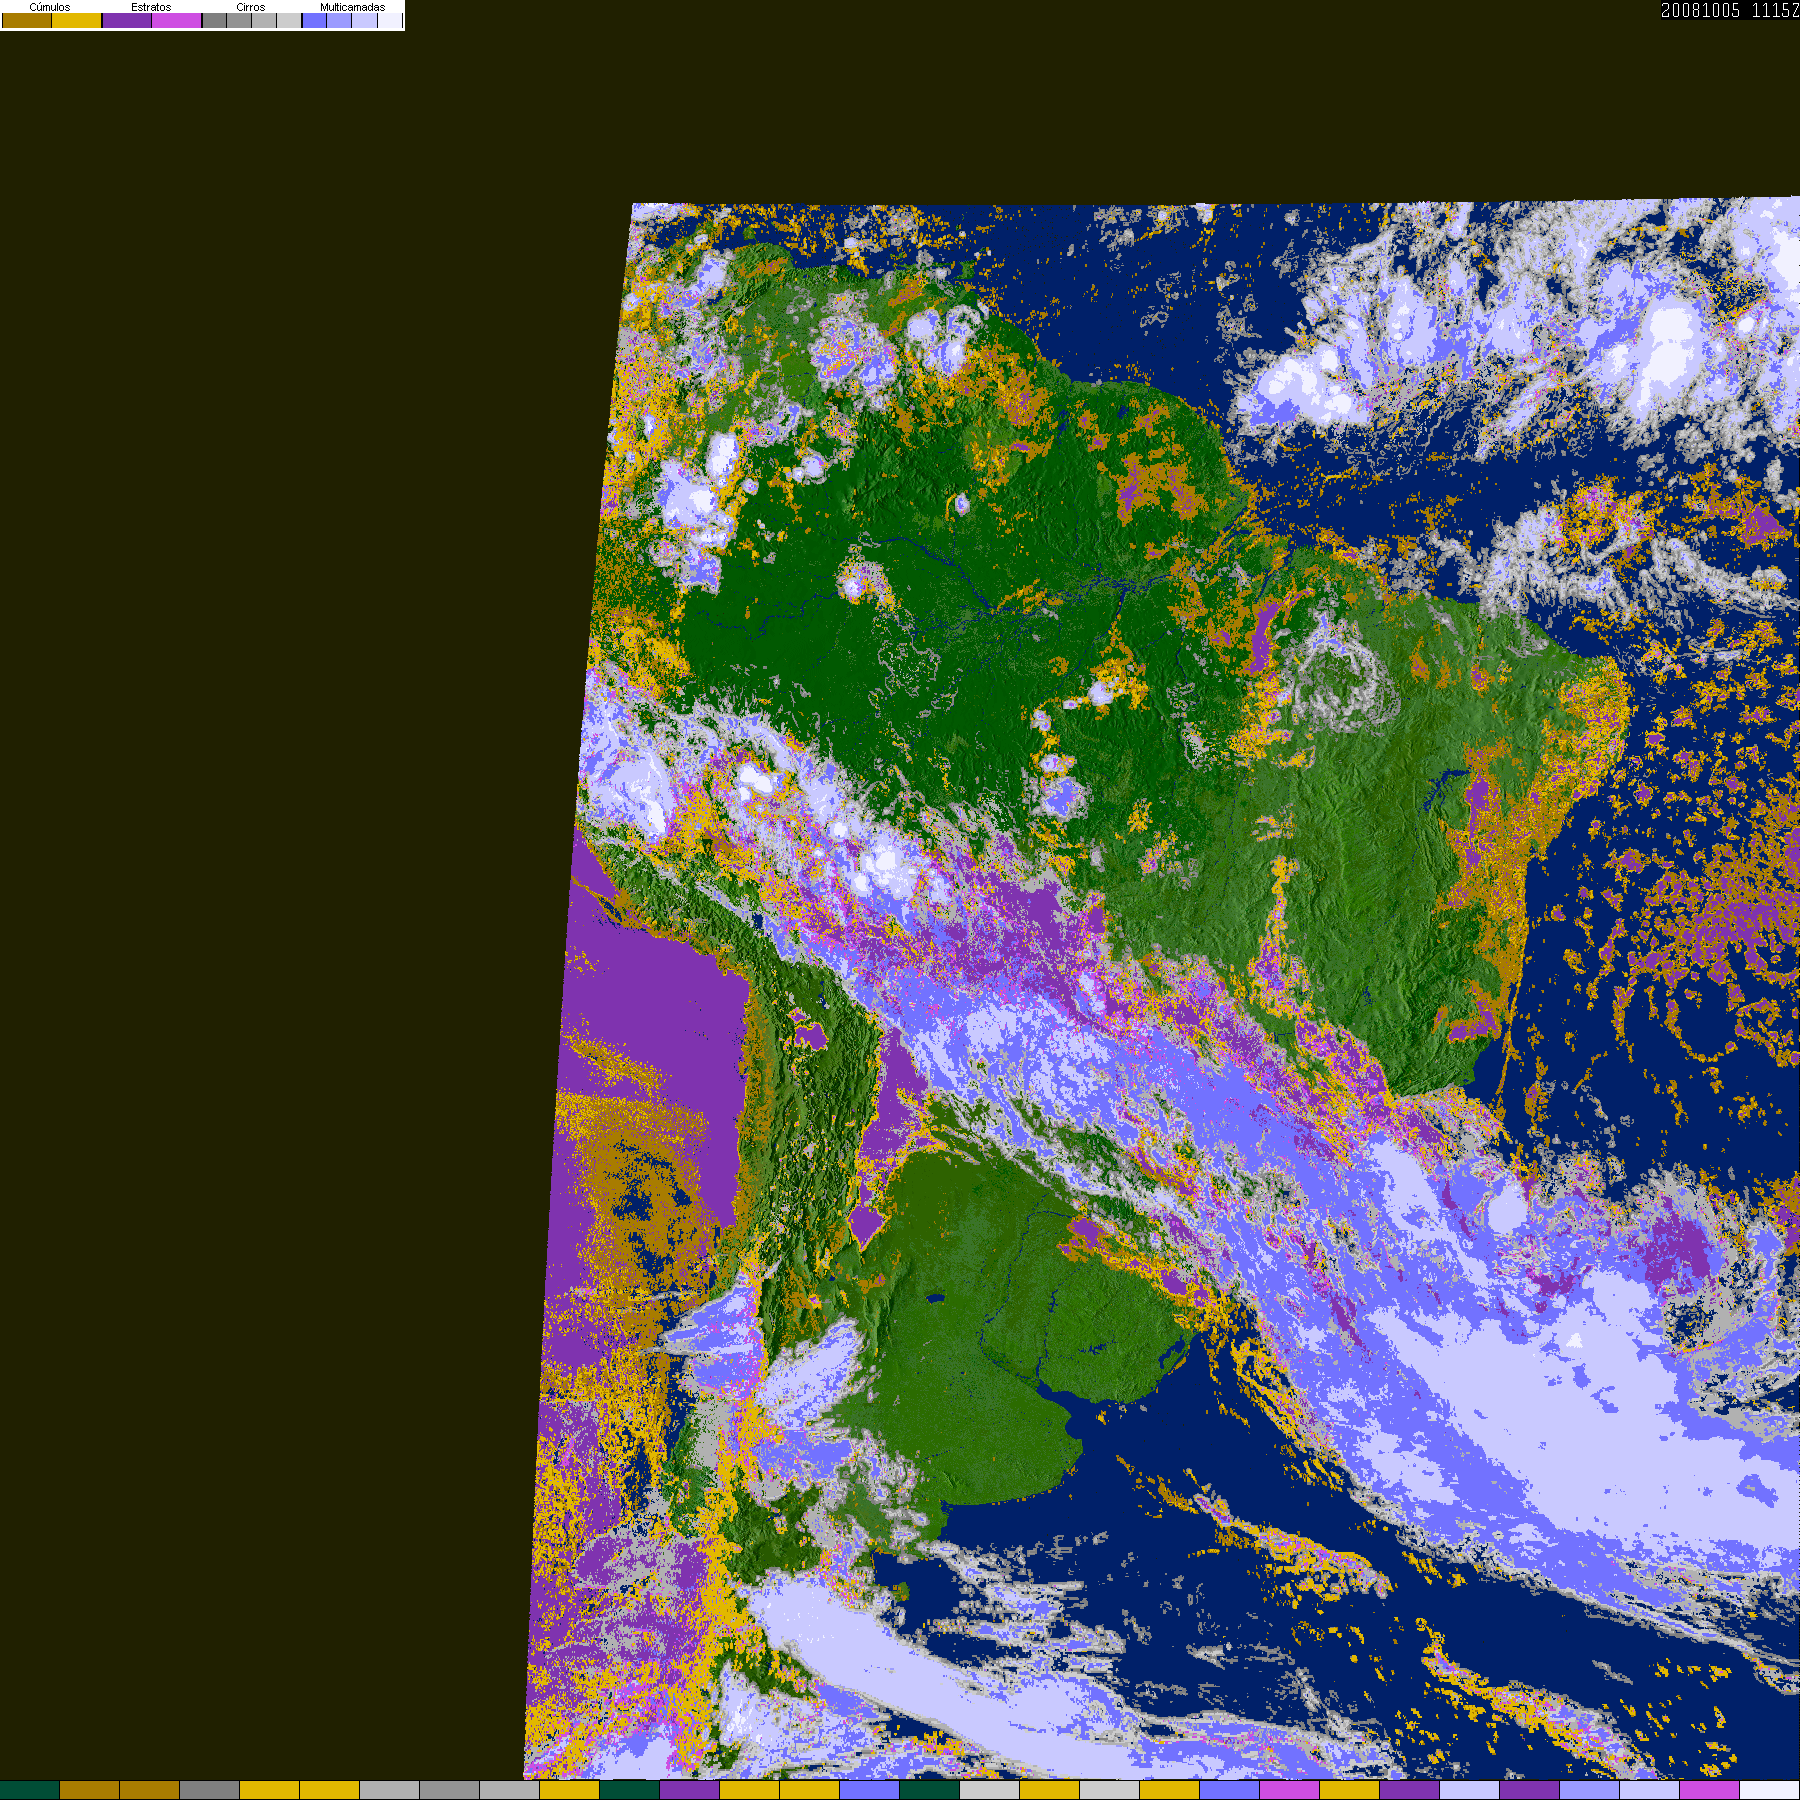Select the yellow Cúmulos swatch

pos(77,21)
